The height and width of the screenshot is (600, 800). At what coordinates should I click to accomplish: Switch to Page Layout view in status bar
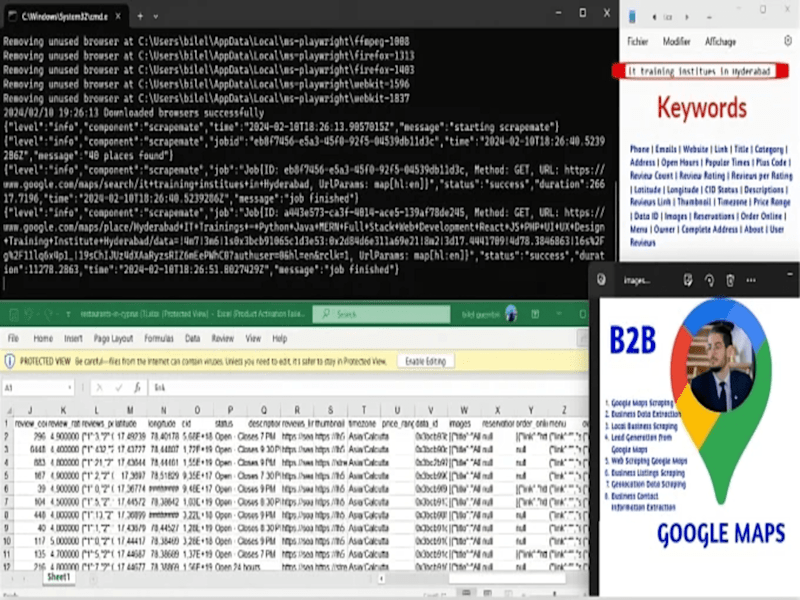tap(488, 593)
